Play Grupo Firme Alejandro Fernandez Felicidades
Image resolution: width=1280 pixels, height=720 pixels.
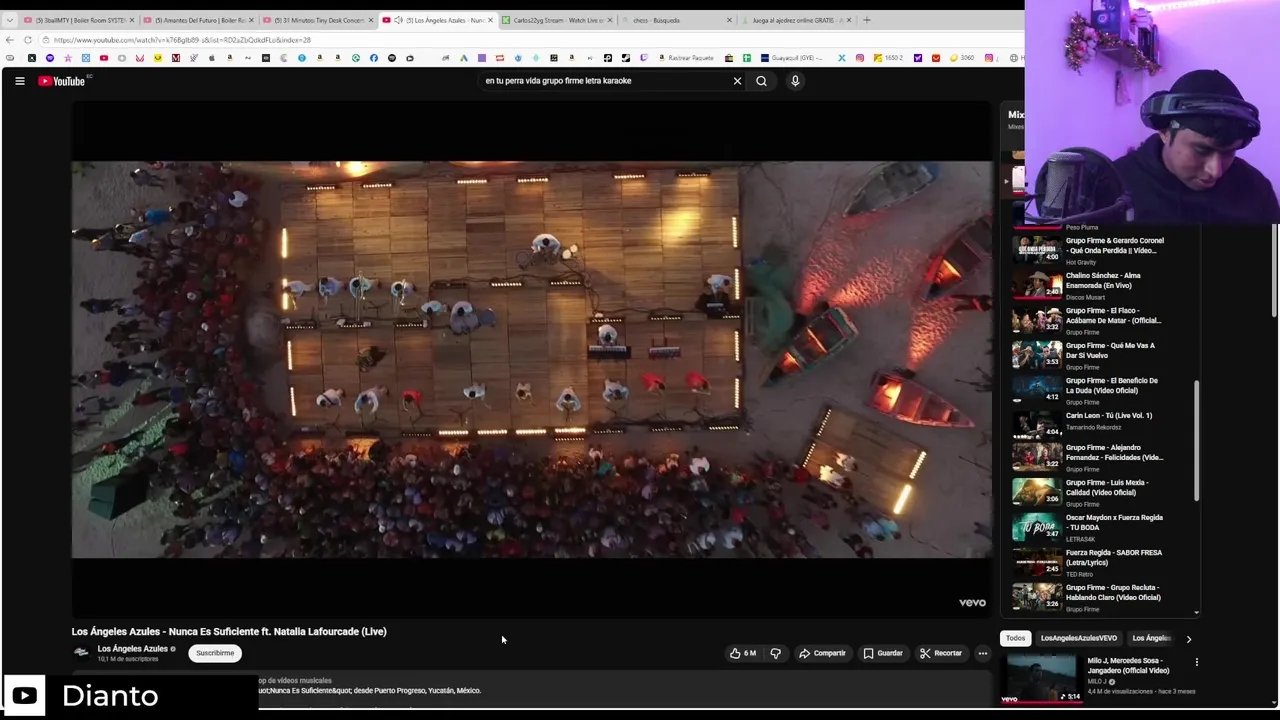(1100, 457)
